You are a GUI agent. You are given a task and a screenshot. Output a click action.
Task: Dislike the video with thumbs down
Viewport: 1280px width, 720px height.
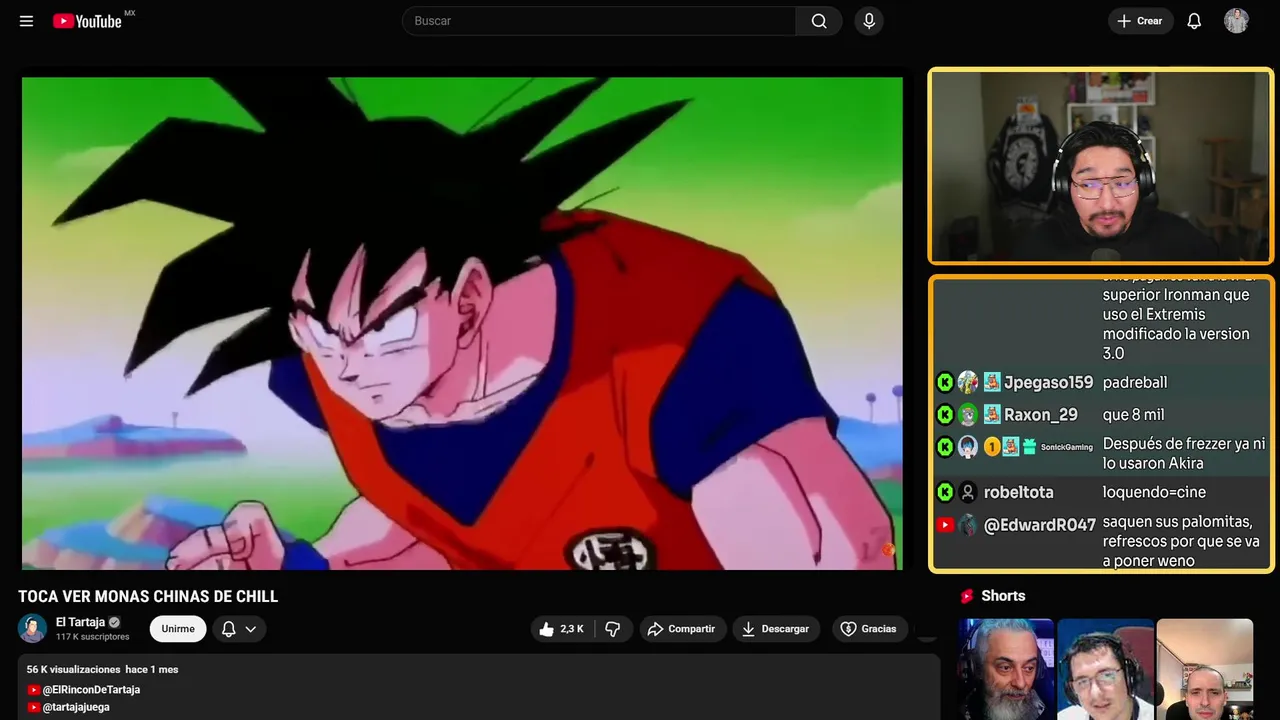click(613, 629)
